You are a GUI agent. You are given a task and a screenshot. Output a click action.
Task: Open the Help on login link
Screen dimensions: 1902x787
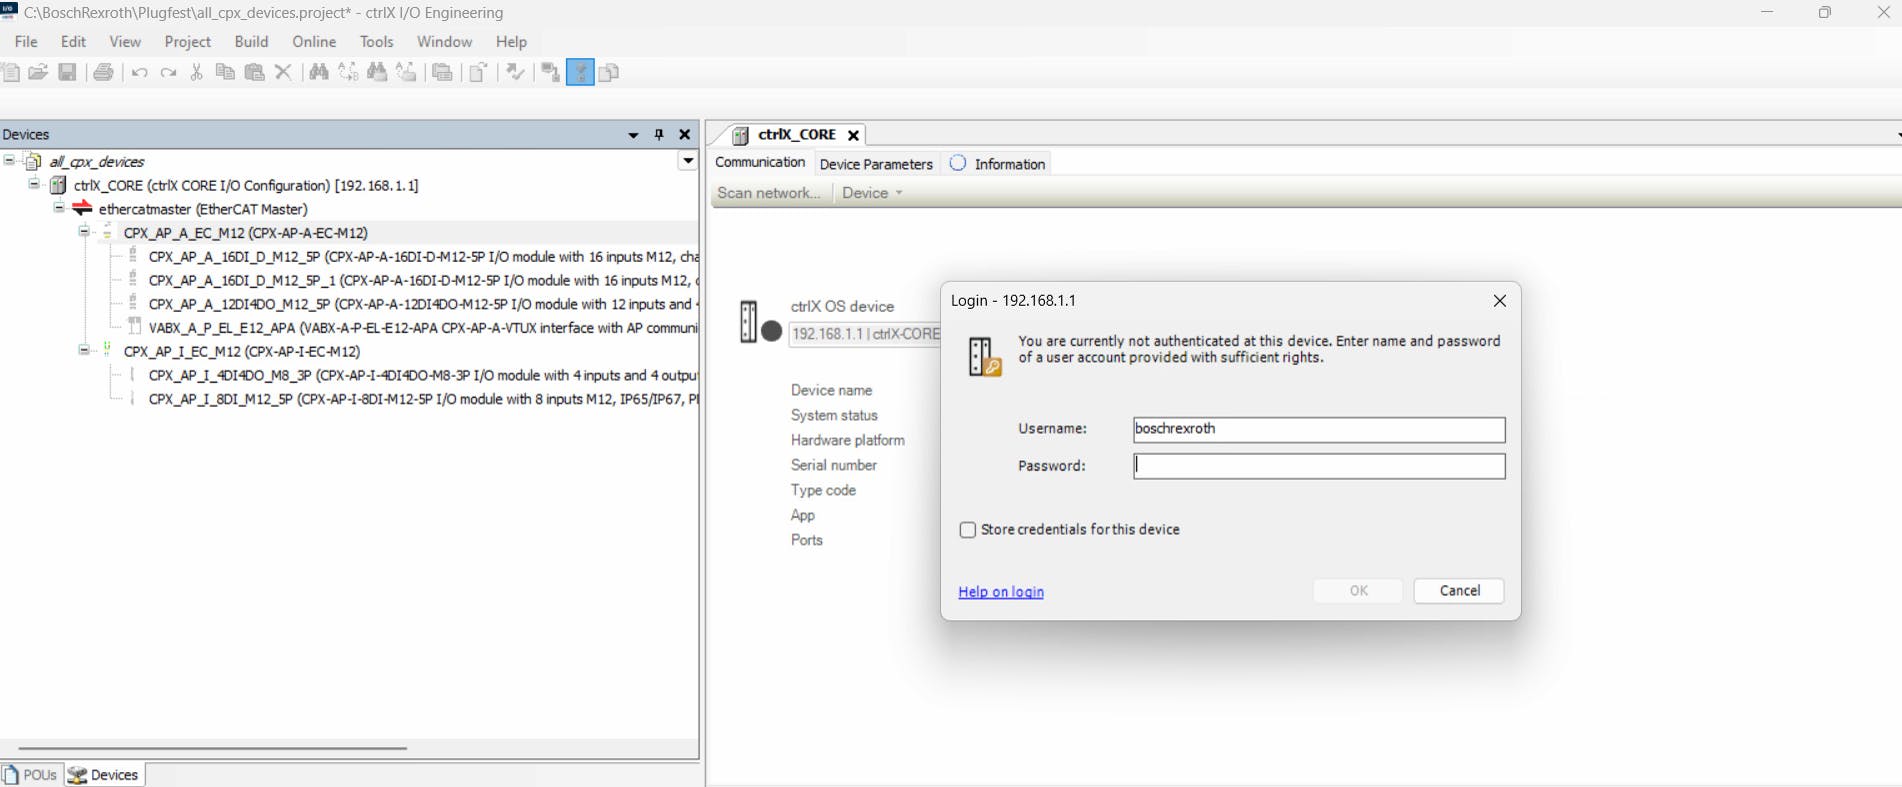pos(1001,592)
